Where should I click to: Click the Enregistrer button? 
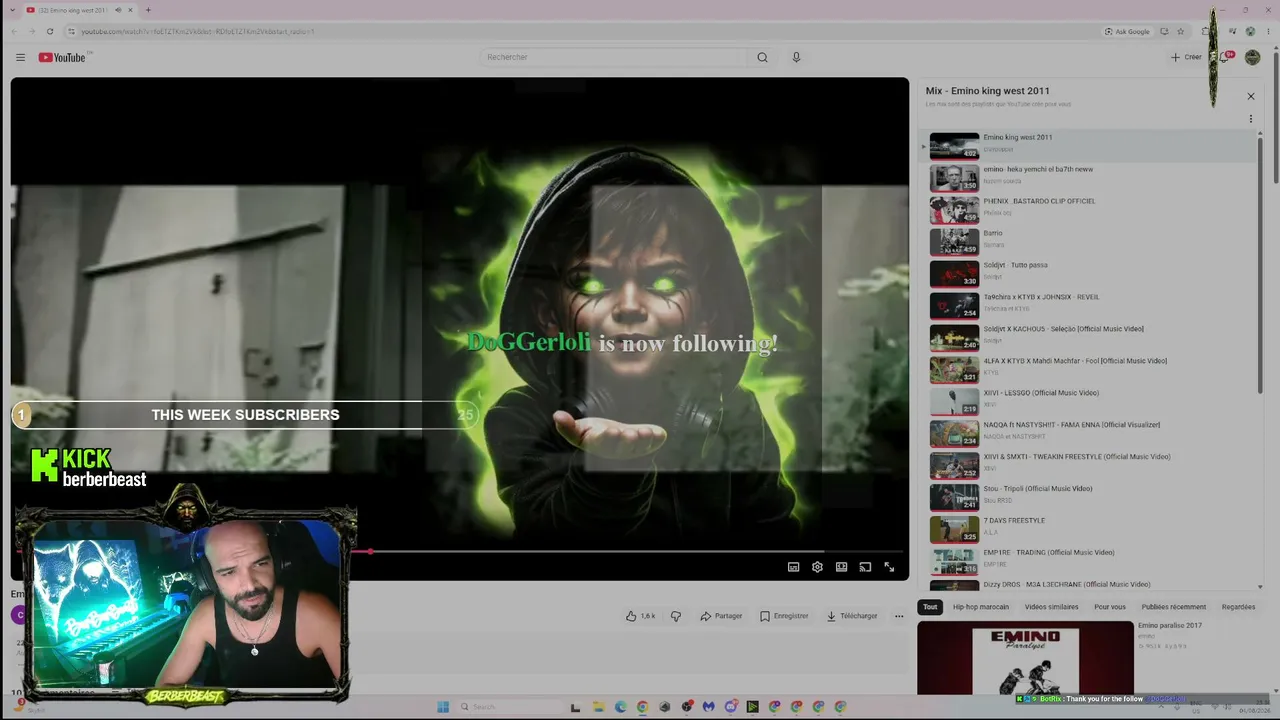coord(784,616)
